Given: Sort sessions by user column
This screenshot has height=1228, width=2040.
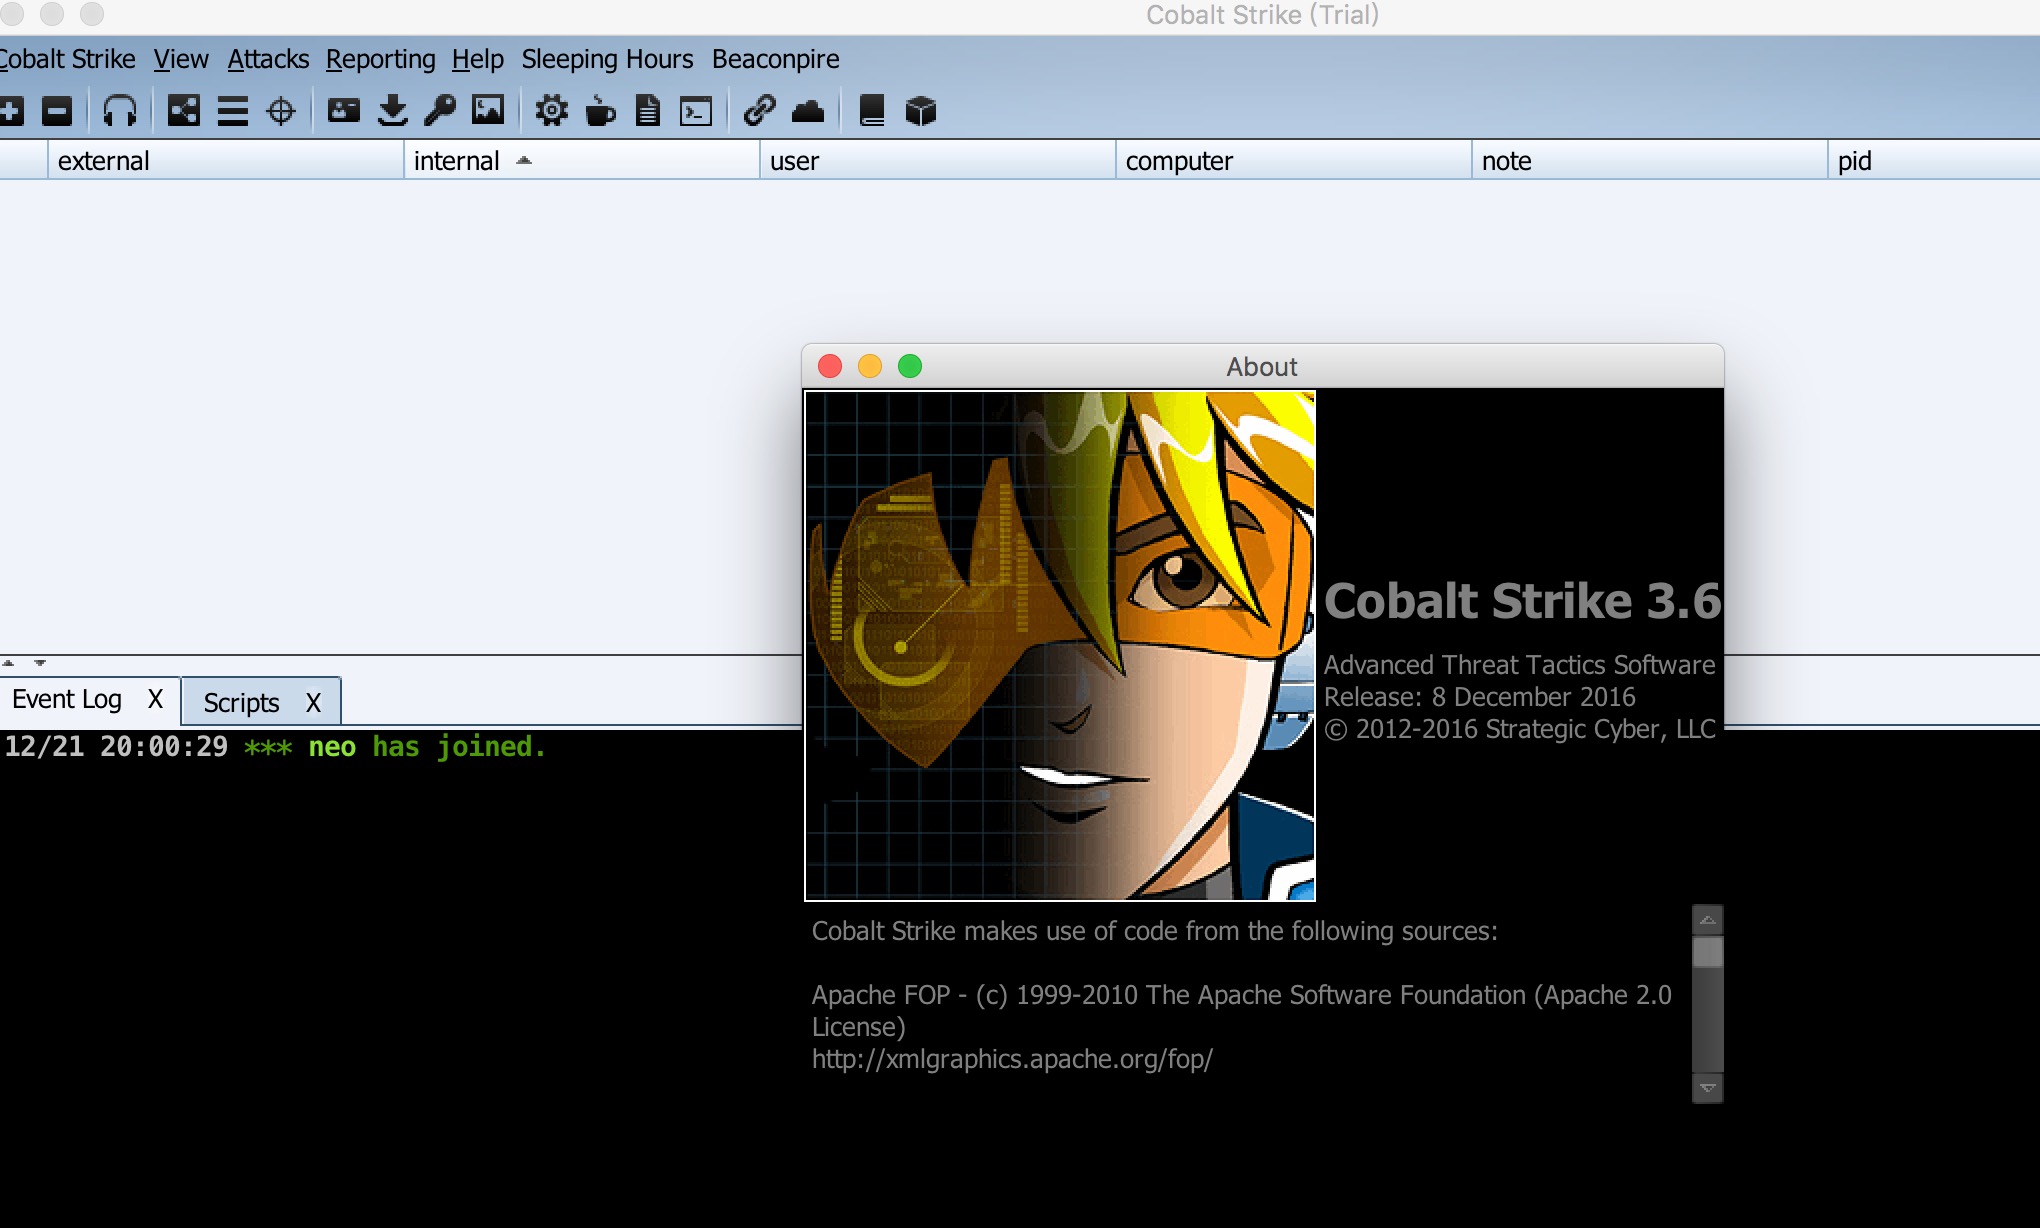Looking at the screenshot, I should pyautogui.click(x=938, y=161).
